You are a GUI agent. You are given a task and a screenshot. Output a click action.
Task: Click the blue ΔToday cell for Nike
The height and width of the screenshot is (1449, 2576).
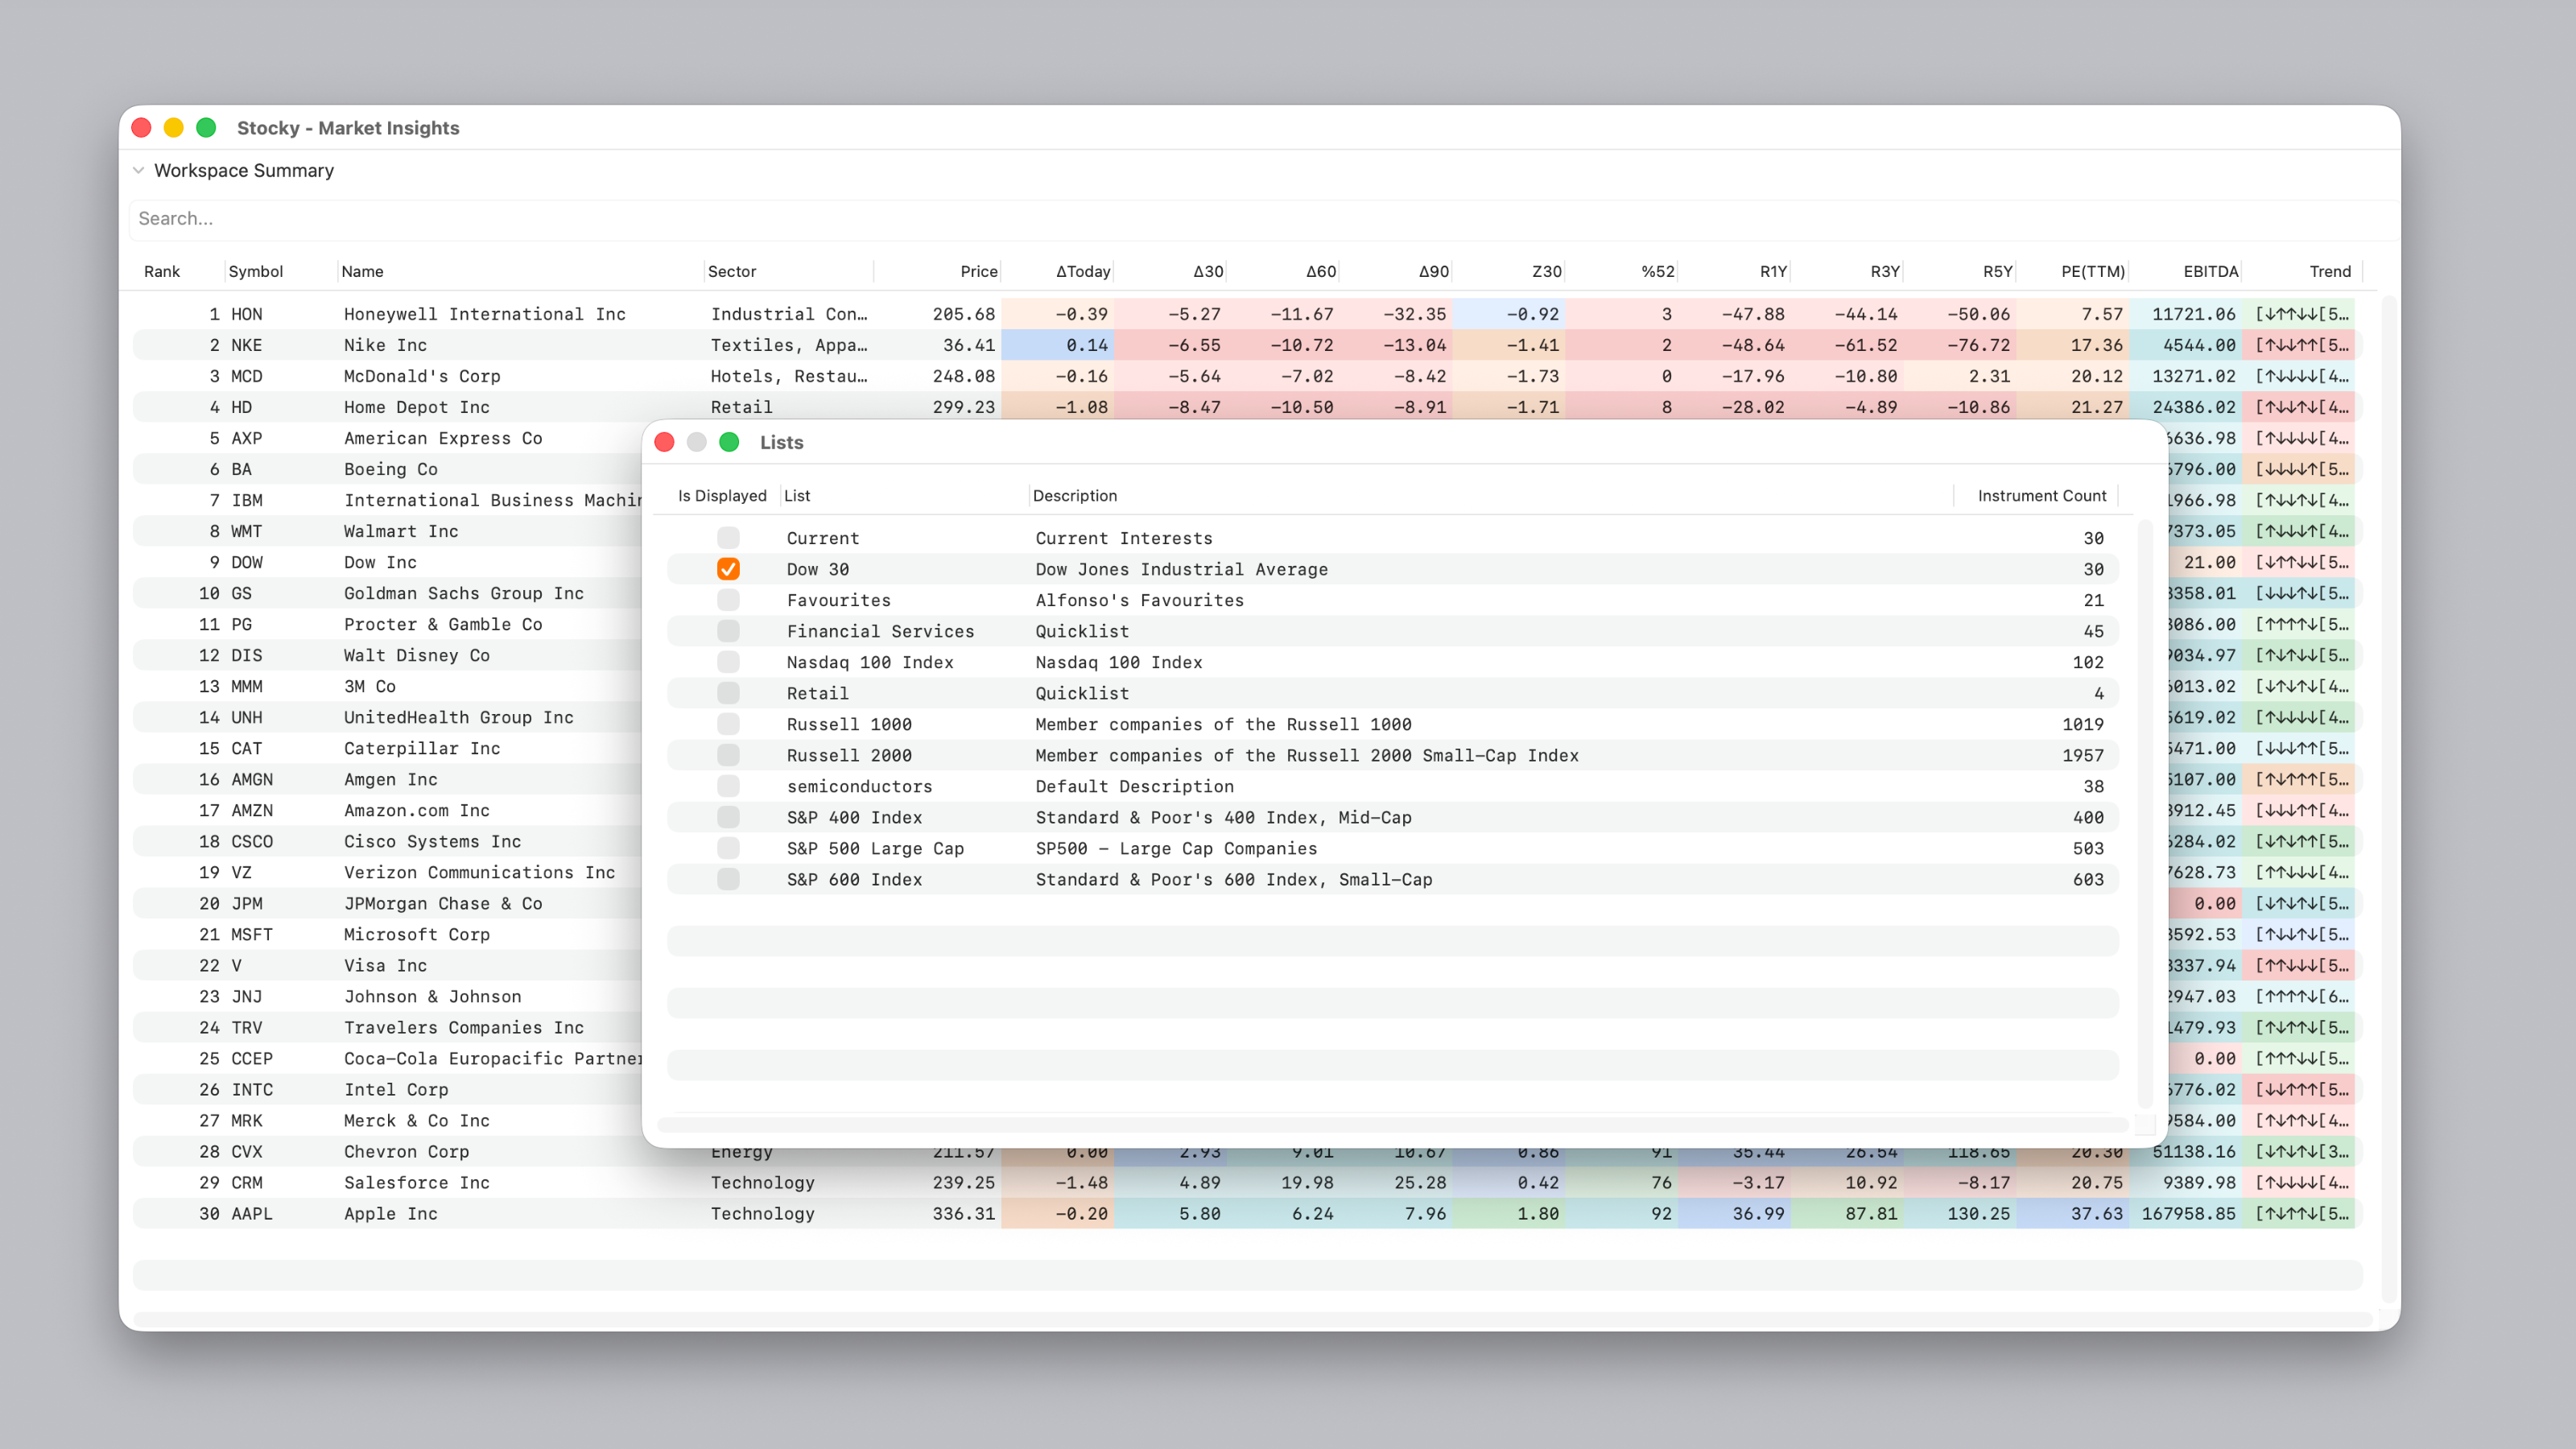click(1057, 345)
